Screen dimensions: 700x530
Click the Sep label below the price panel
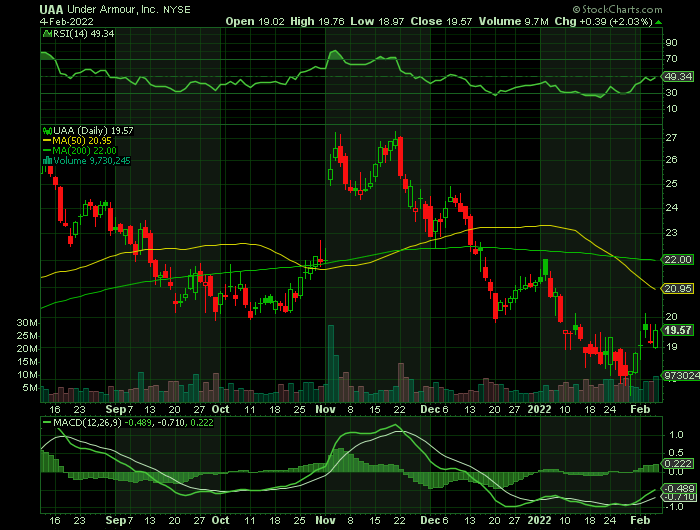tap(116, 409)
